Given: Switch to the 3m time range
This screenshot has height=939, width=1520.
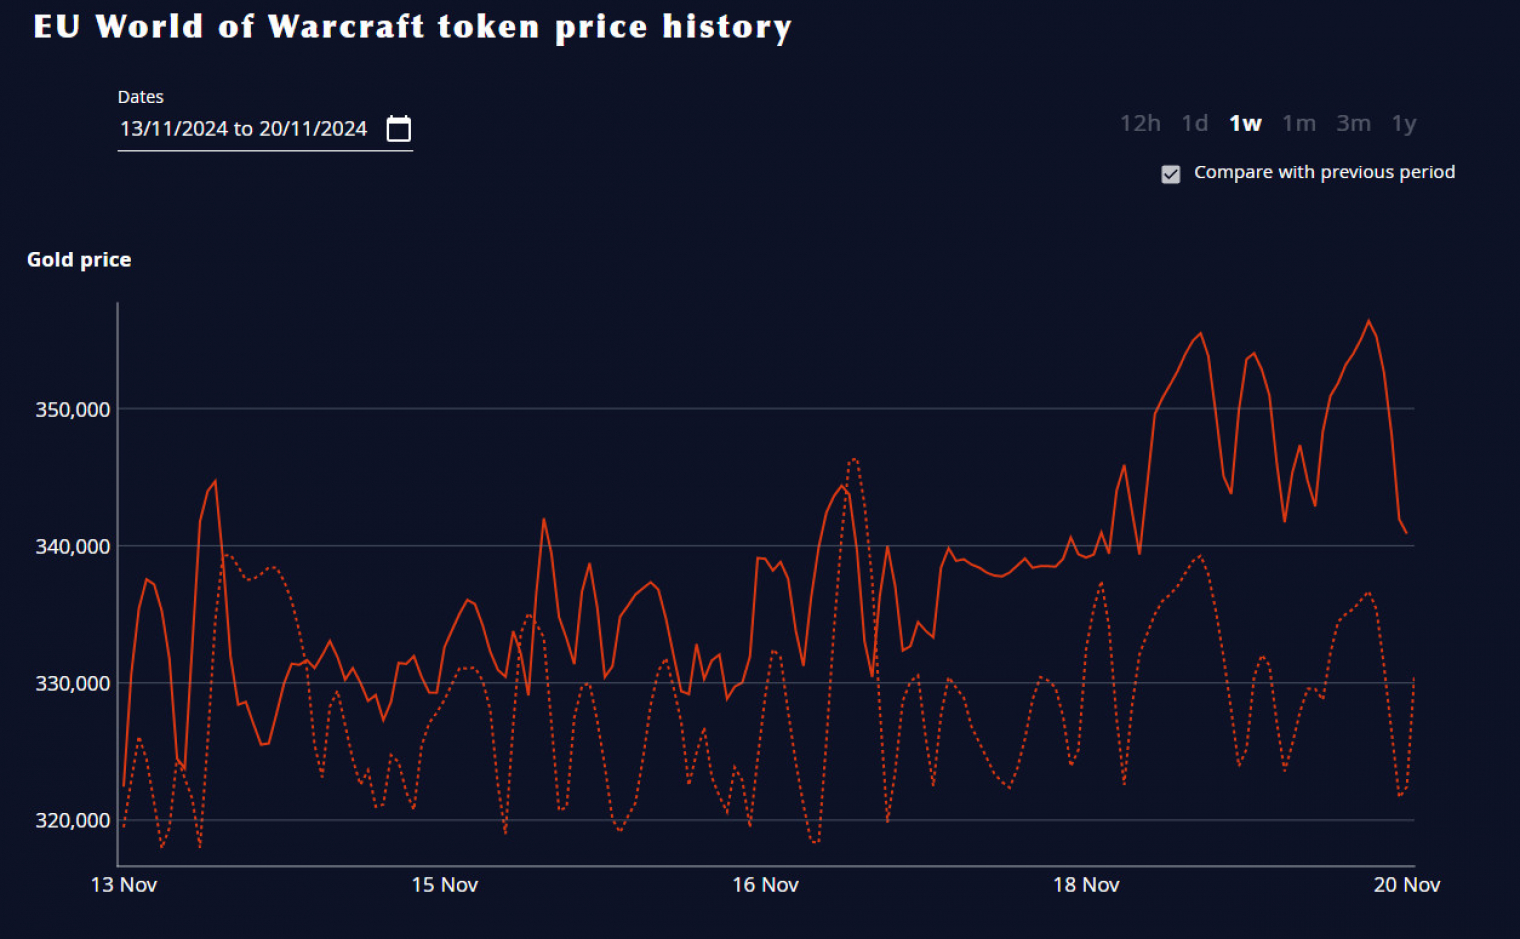Looking at the screenshot, I should coord(1354,123).
